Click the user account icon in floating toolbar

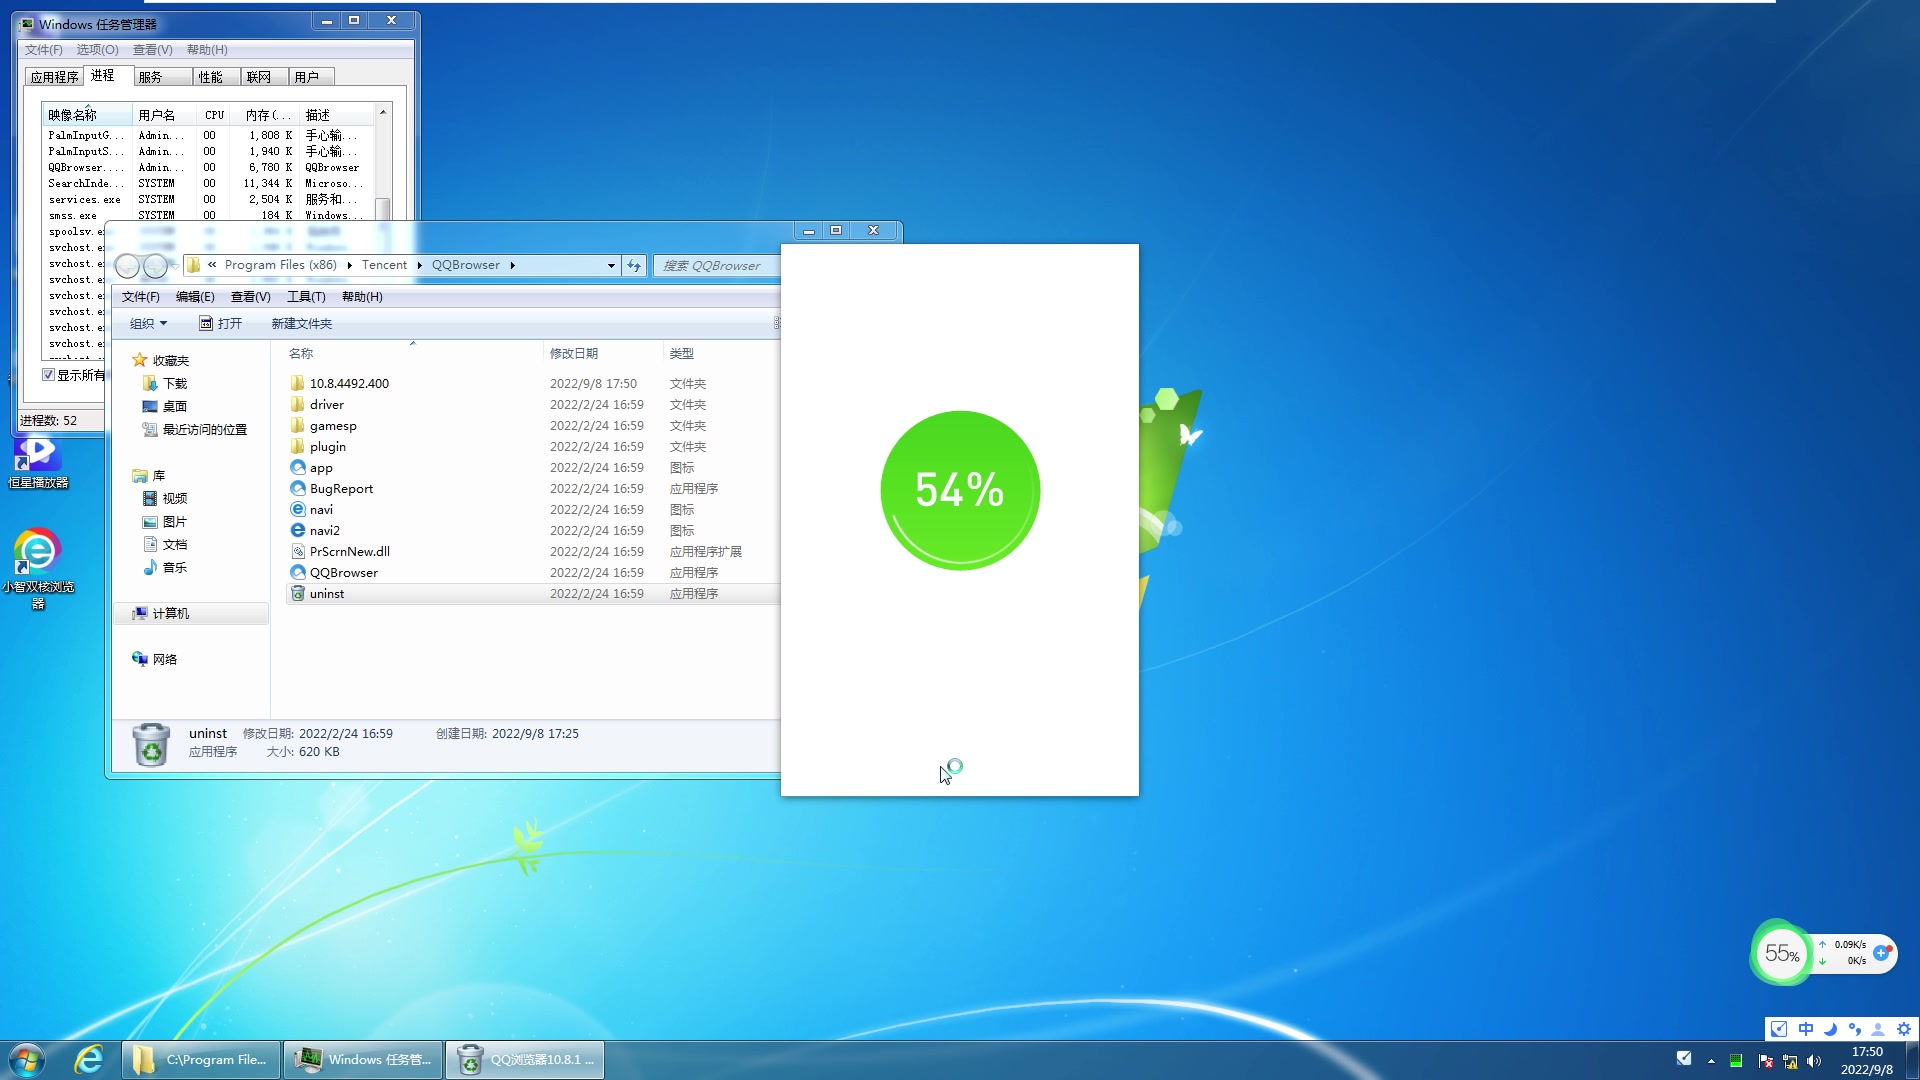1879,1029
